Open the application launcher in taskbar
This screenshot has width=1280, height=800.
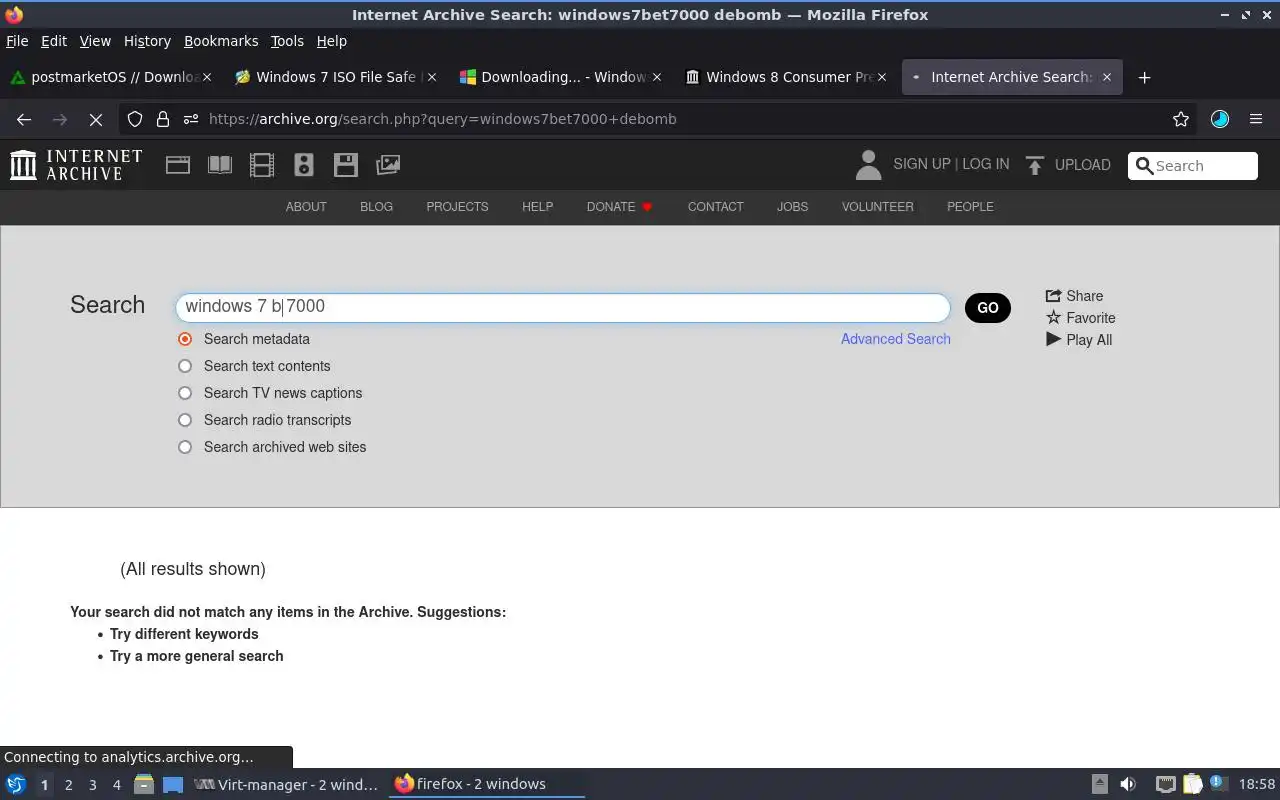click(x=15, y=784)
